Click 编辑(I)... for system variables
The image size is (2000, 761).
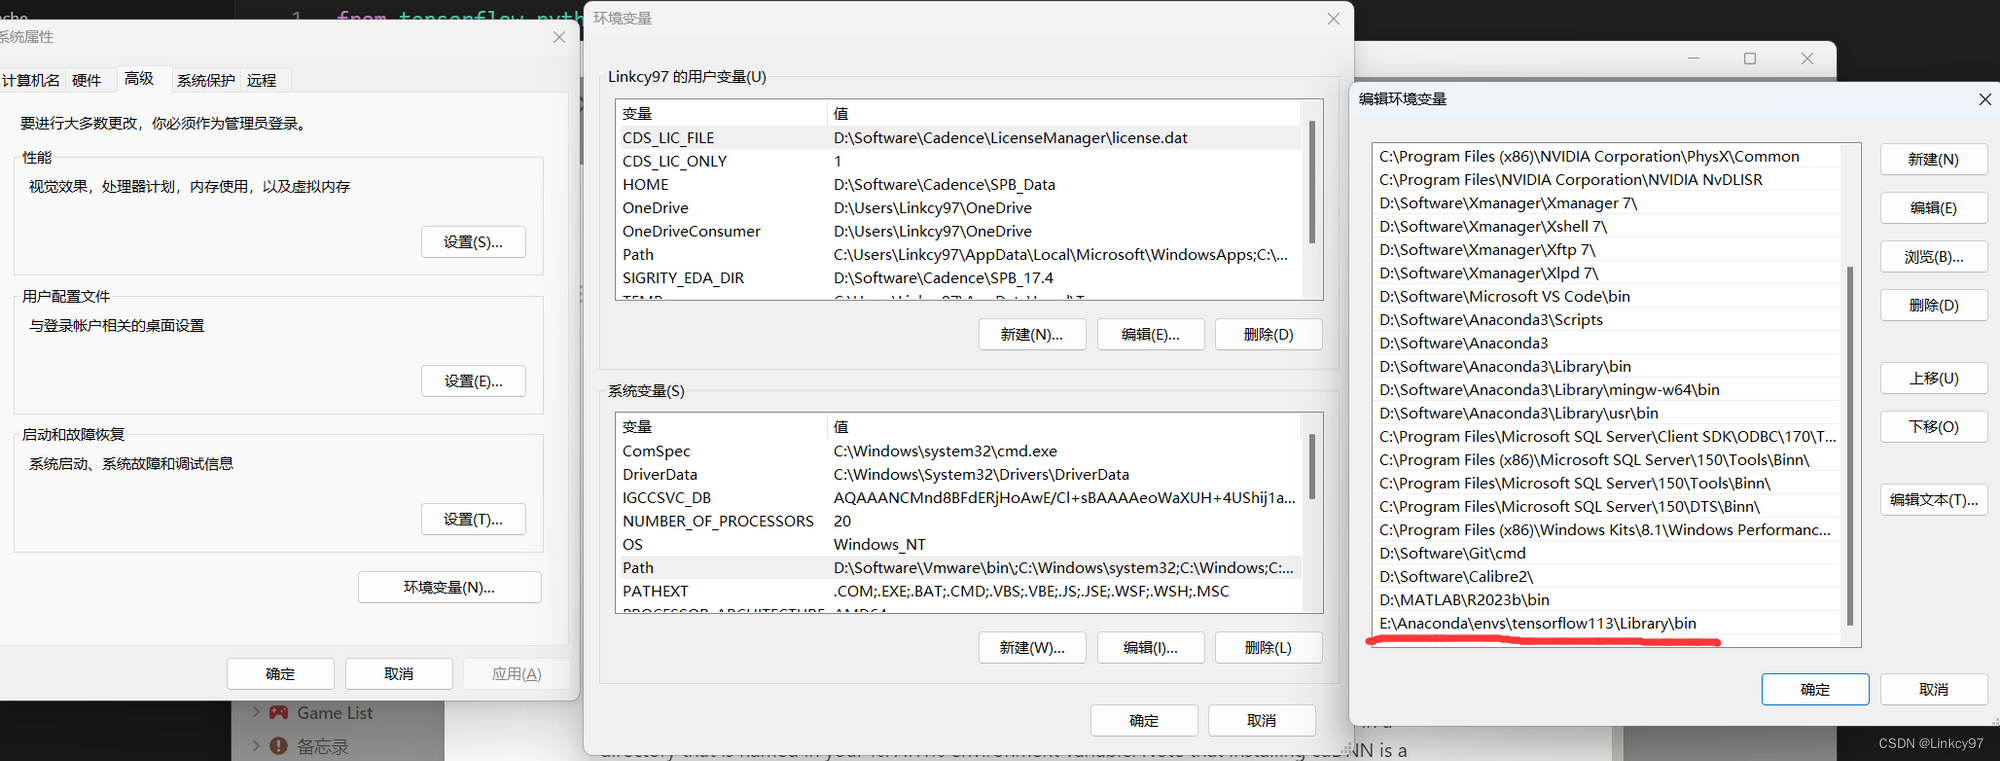pyautogui.click(x=1151, y=647)
